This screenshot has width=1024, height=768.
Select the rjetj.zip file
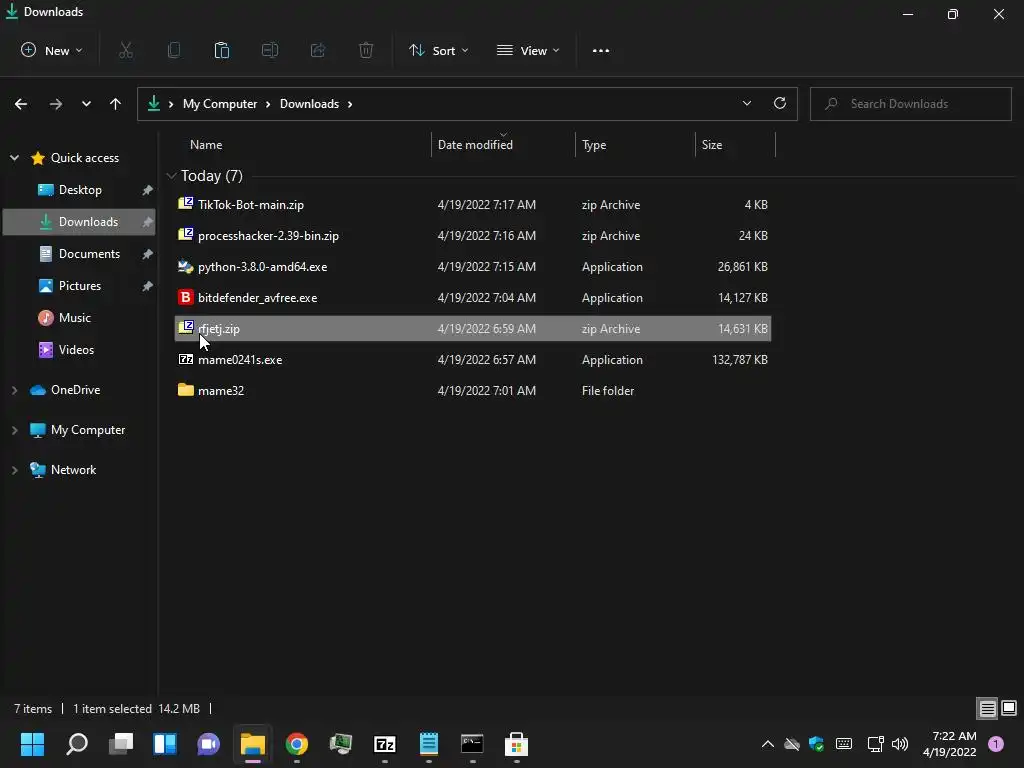pyautogui.click(x=472, y=328)
